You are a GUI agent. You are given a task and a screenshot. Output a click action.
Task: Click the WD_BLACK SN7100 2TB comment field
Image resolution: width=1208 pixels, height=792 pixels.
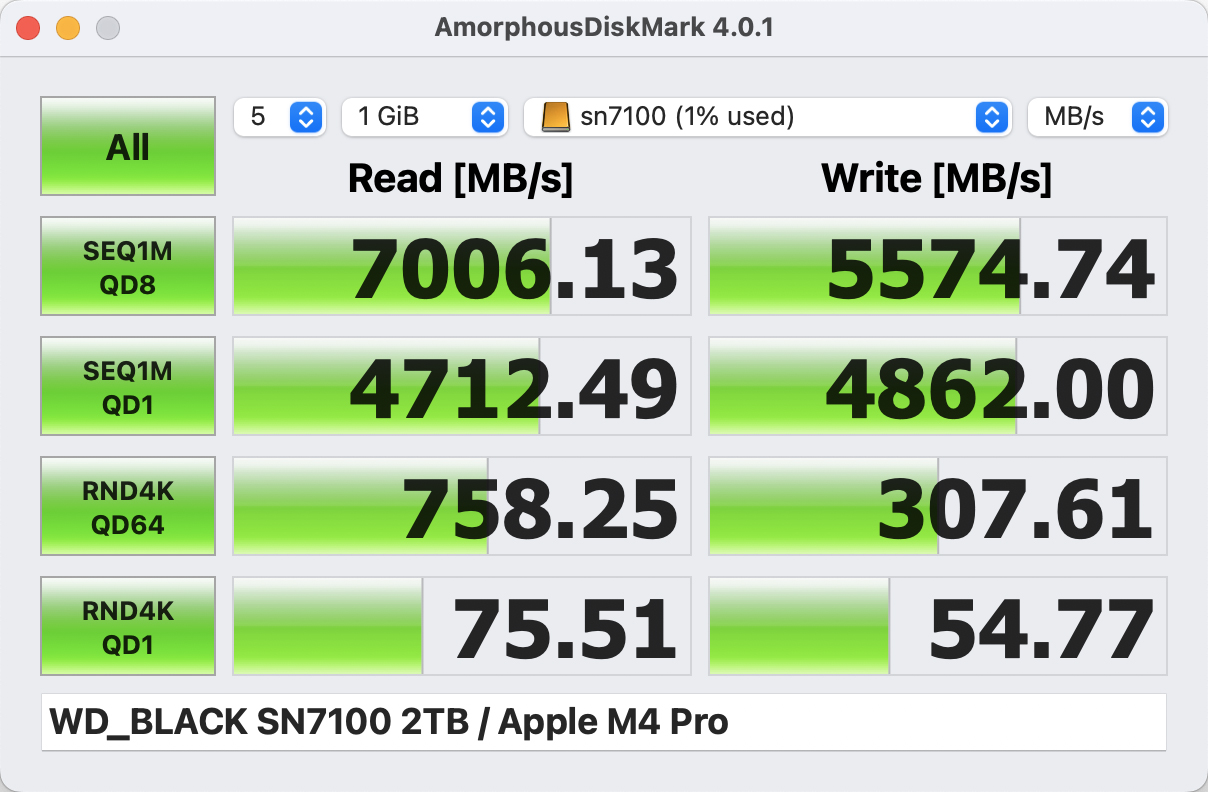coord(603,722)
